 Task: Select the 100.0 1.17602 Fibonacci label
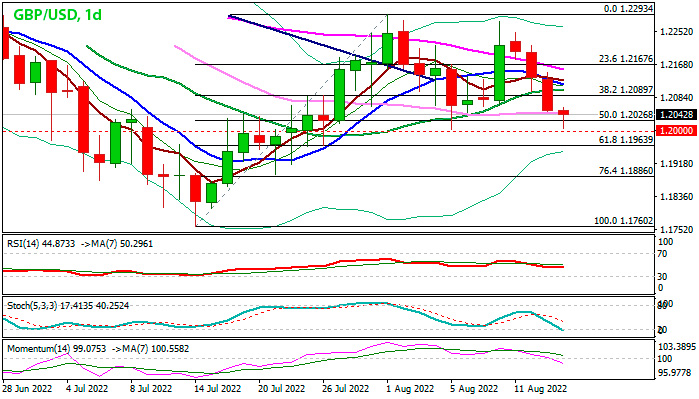[x=624, y=221]
